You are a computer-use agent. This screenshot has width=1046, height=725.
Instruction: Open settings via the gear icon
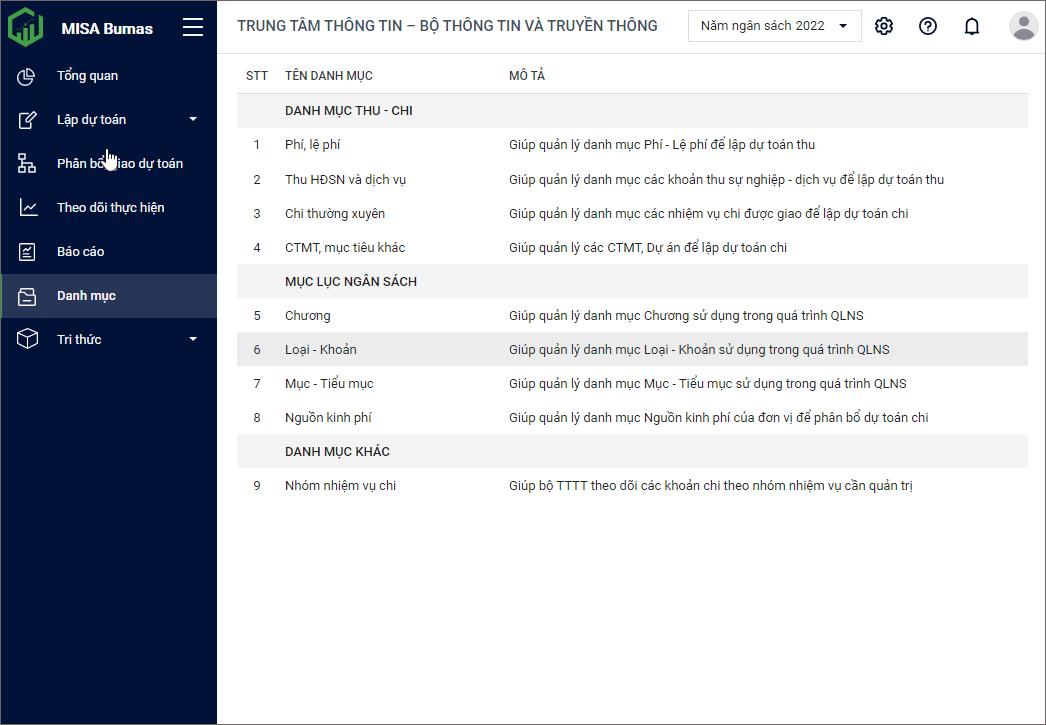click(x=884, y=26)
